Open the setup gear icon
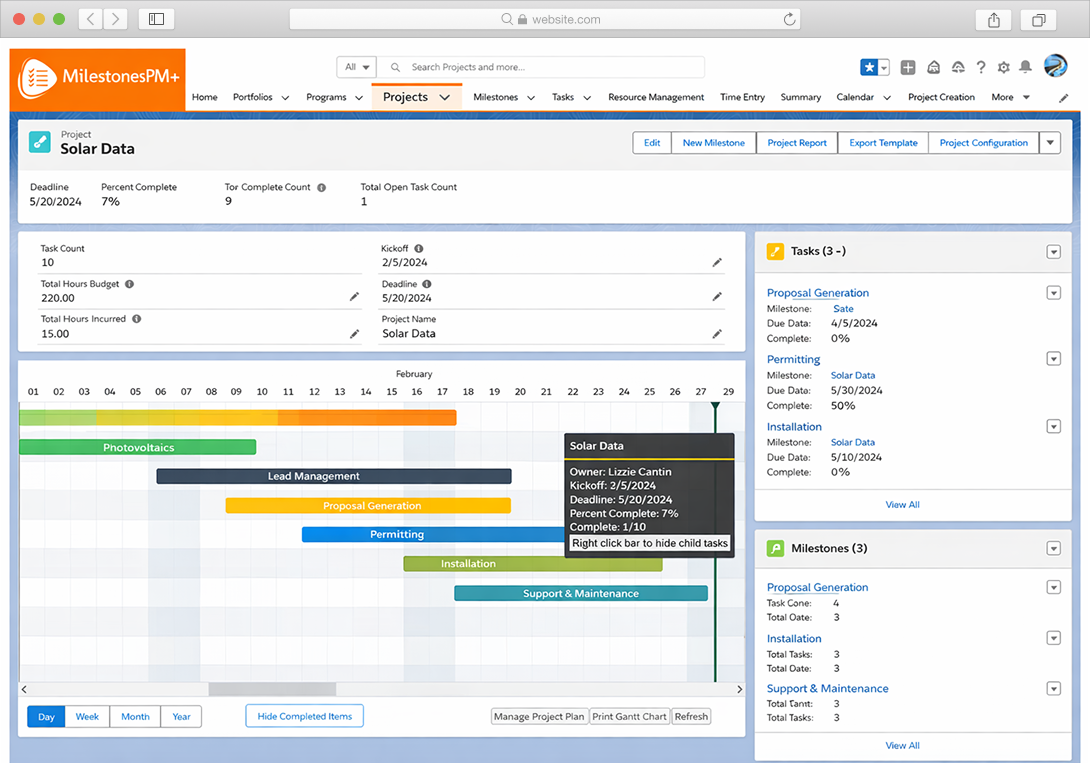The image size is (1090, 765). coord(1003,67)
